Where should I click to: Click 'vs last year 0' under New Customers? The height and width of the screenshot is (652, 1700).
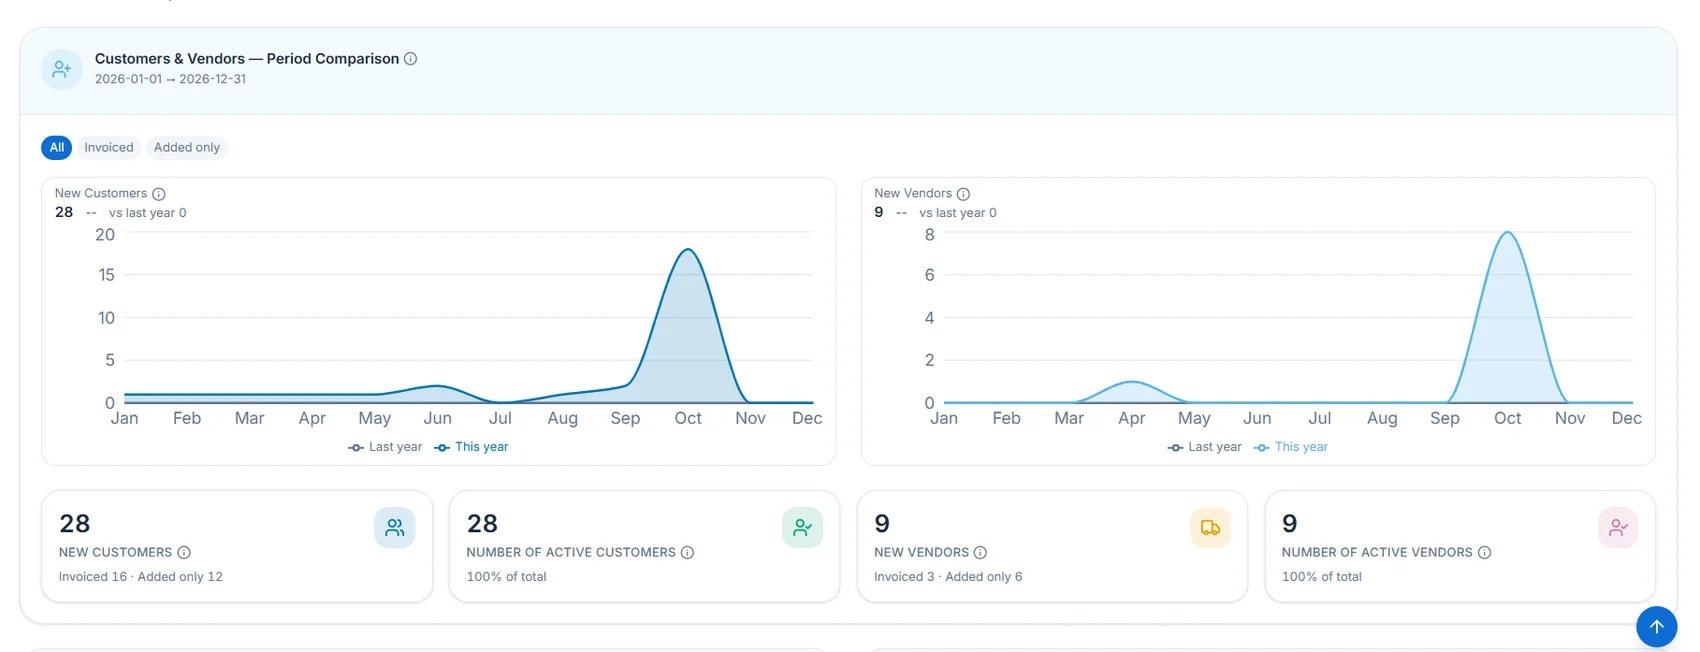click(x=148, y=213)
